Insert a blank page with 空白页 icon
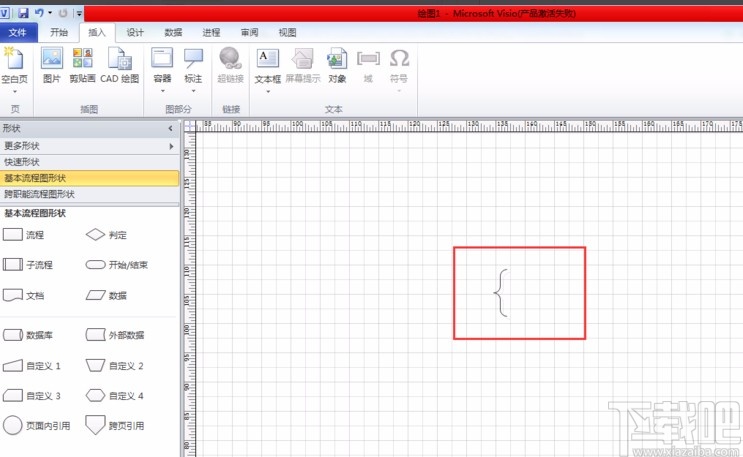The height and width of the screenshot is (457, 743). tap(14, 58)
